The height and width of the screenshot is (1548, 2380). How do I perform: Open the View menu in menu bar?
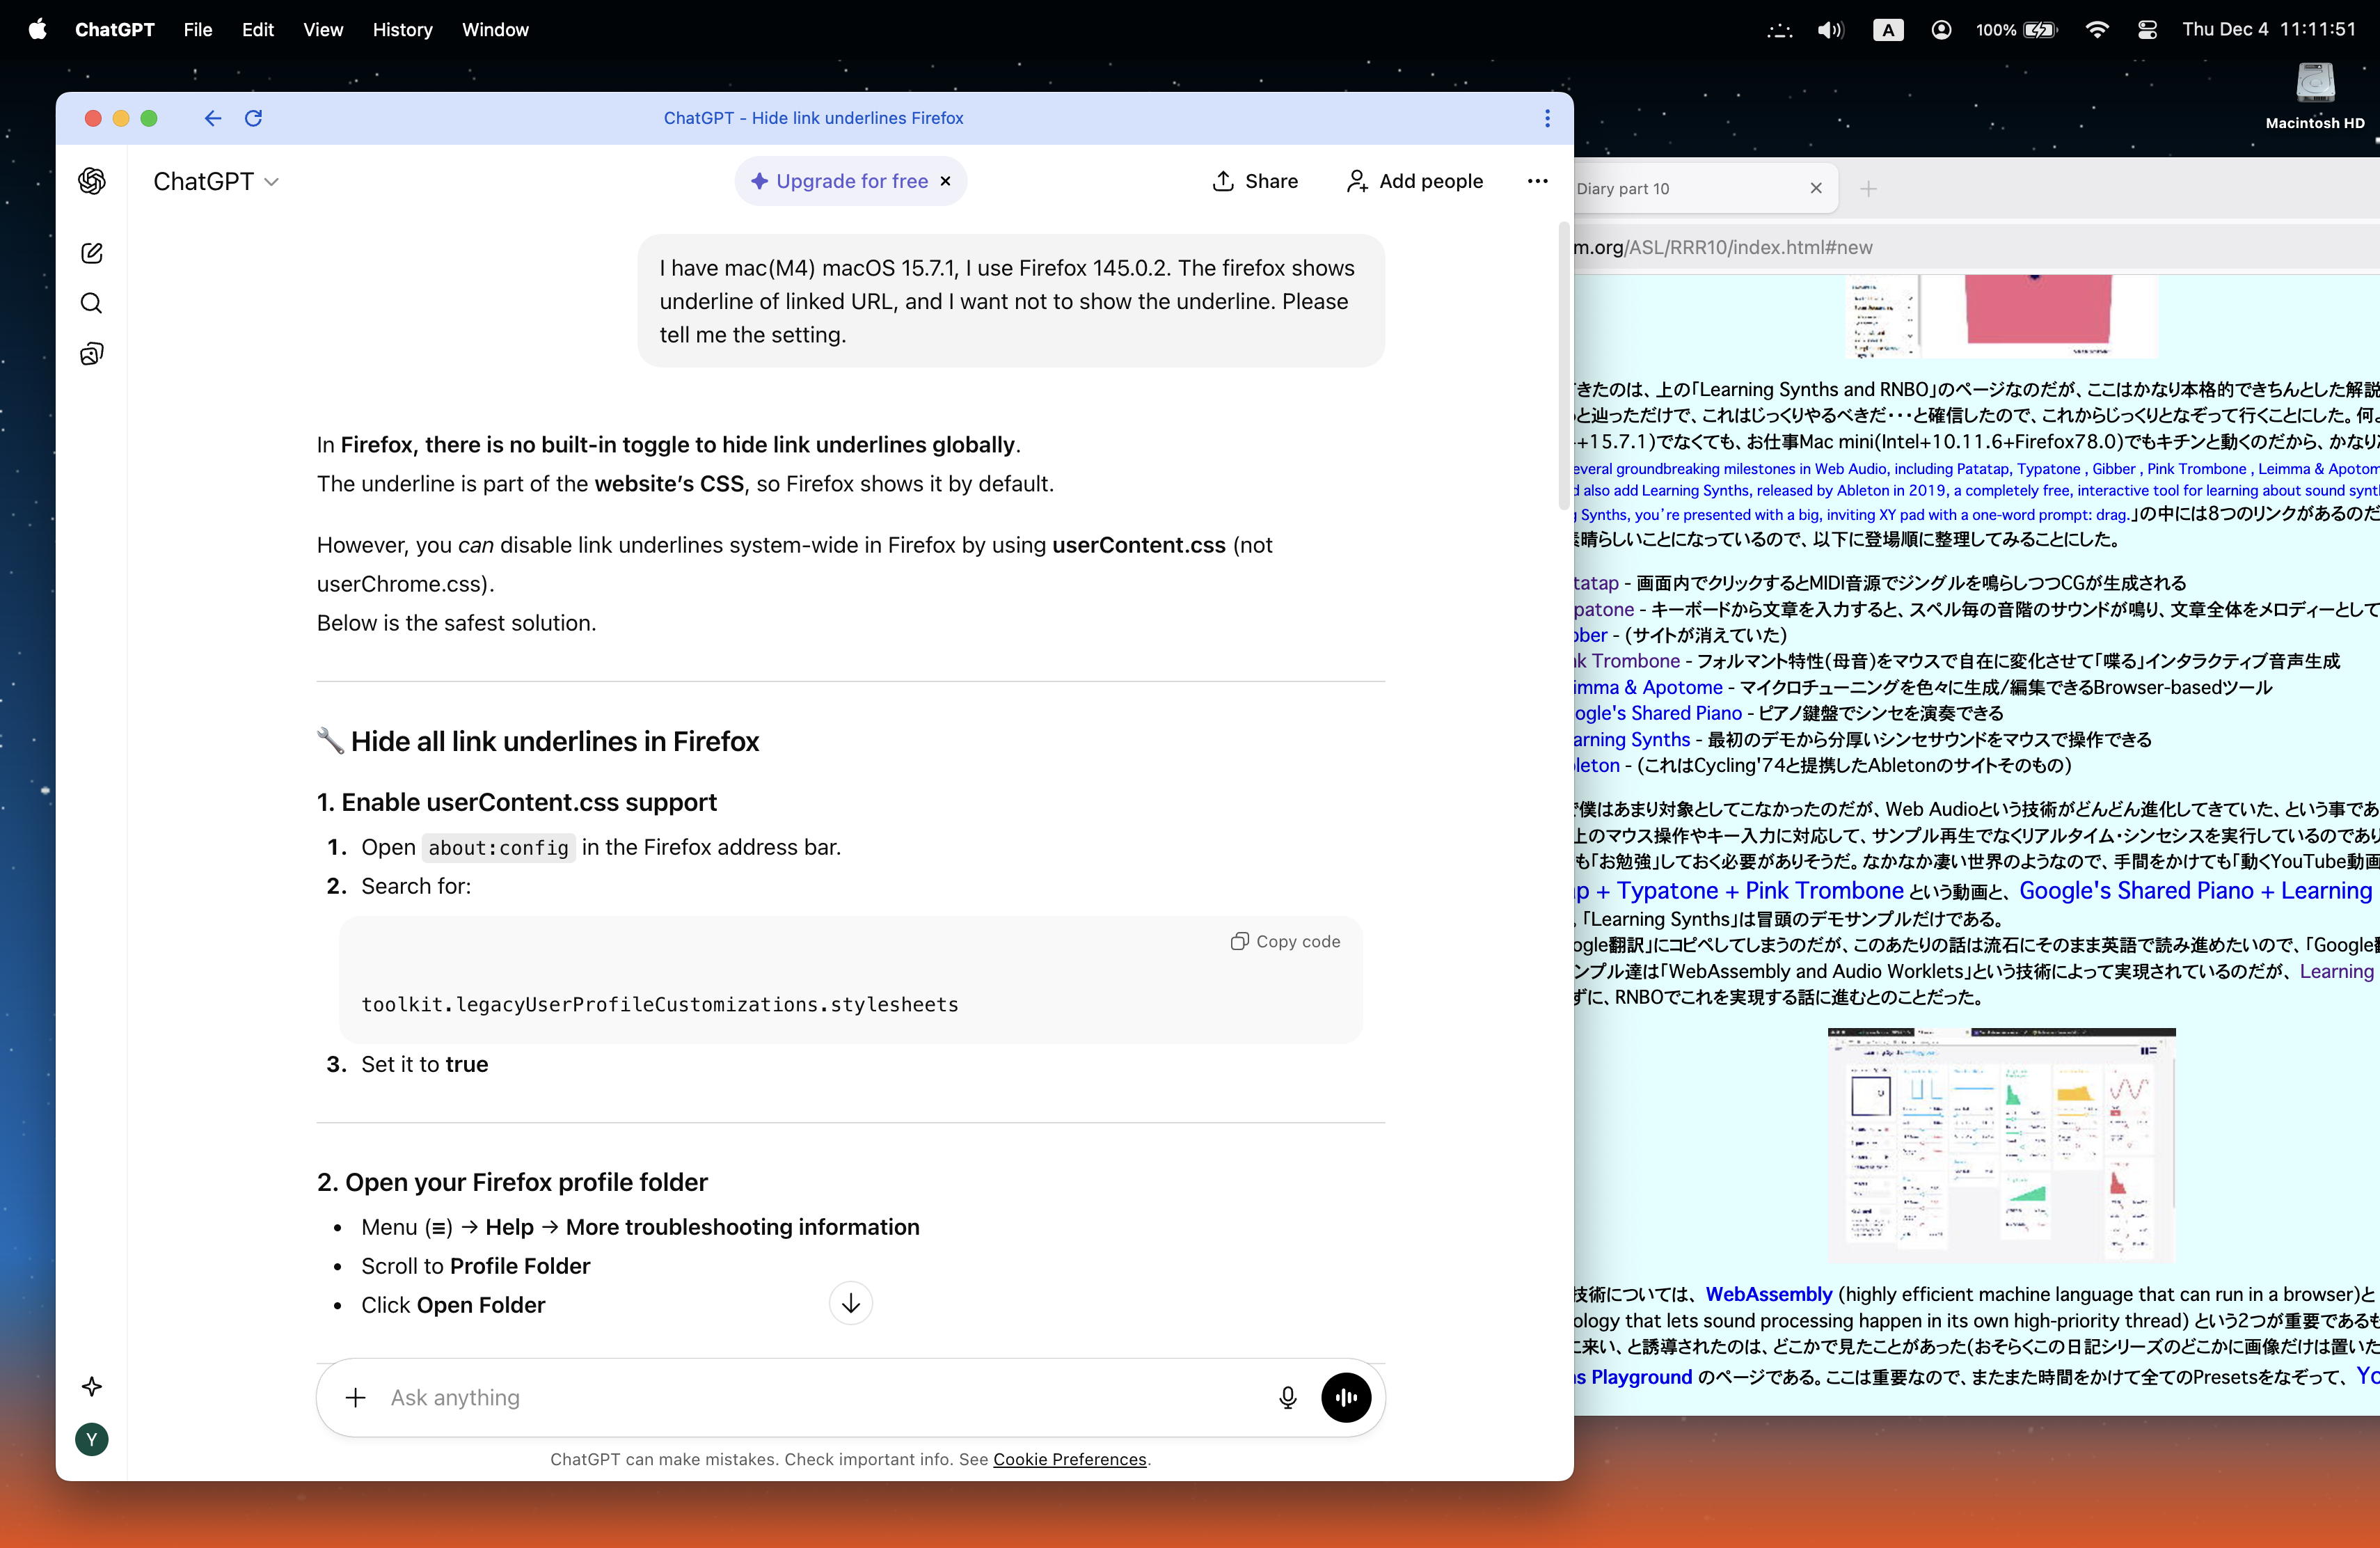coord(322,29)
